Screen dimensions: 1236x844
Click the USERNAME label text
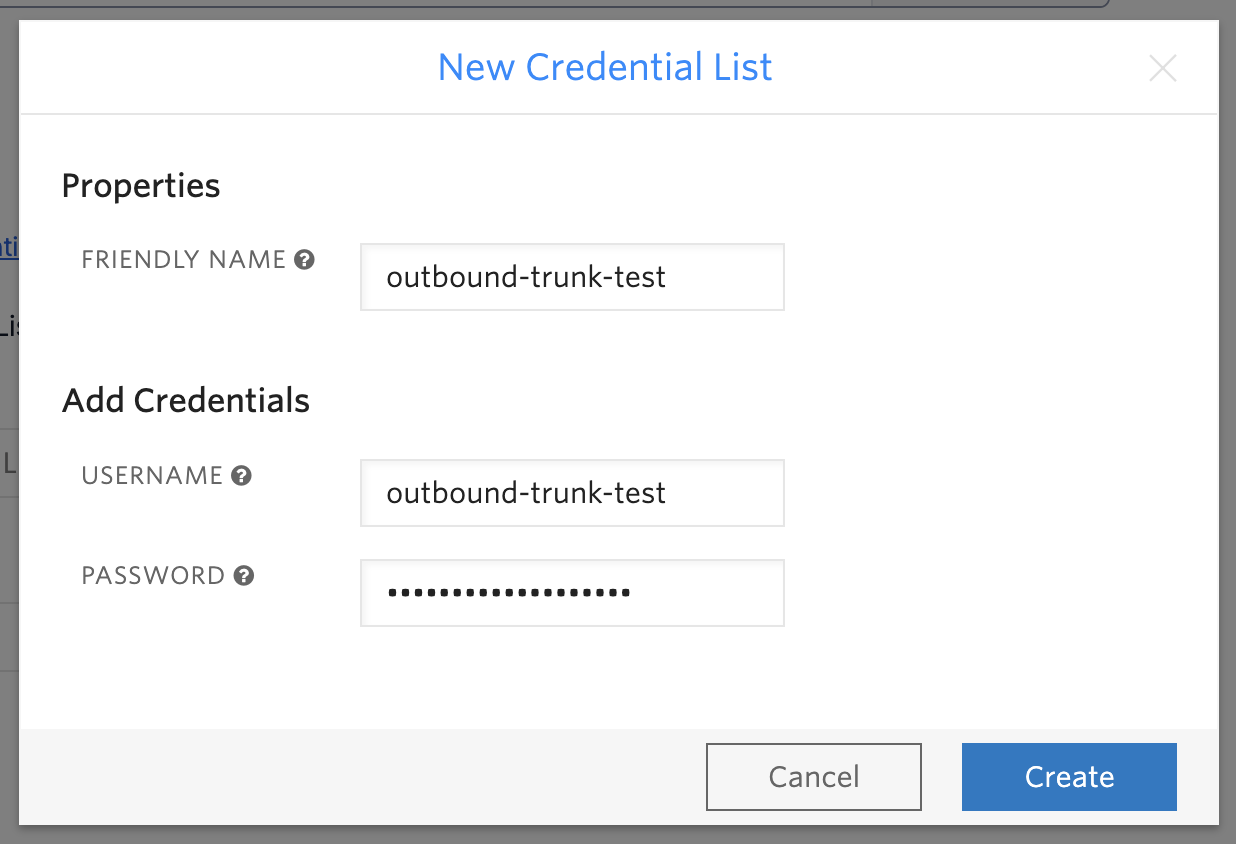pyautogui.click(x=152, y=476)
